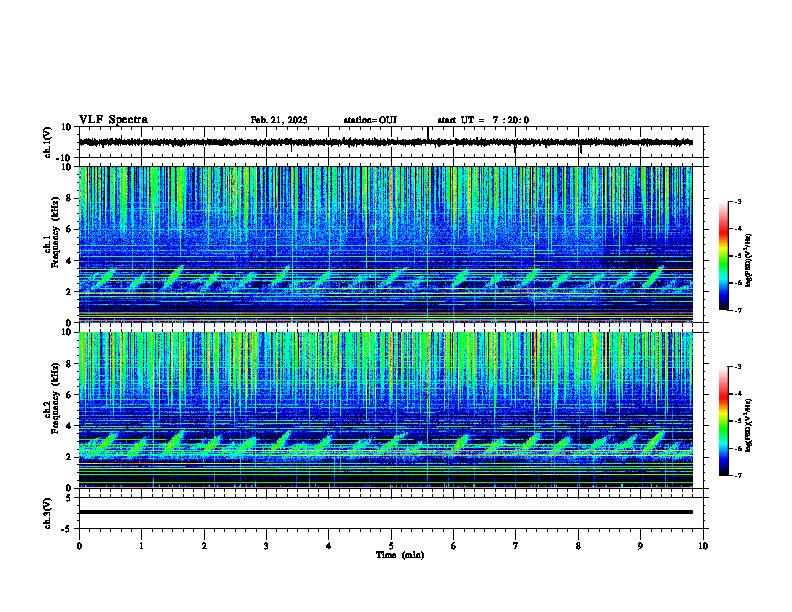Click time axis tick label '3'
792x612 pixels.
(x=266, y=546)
